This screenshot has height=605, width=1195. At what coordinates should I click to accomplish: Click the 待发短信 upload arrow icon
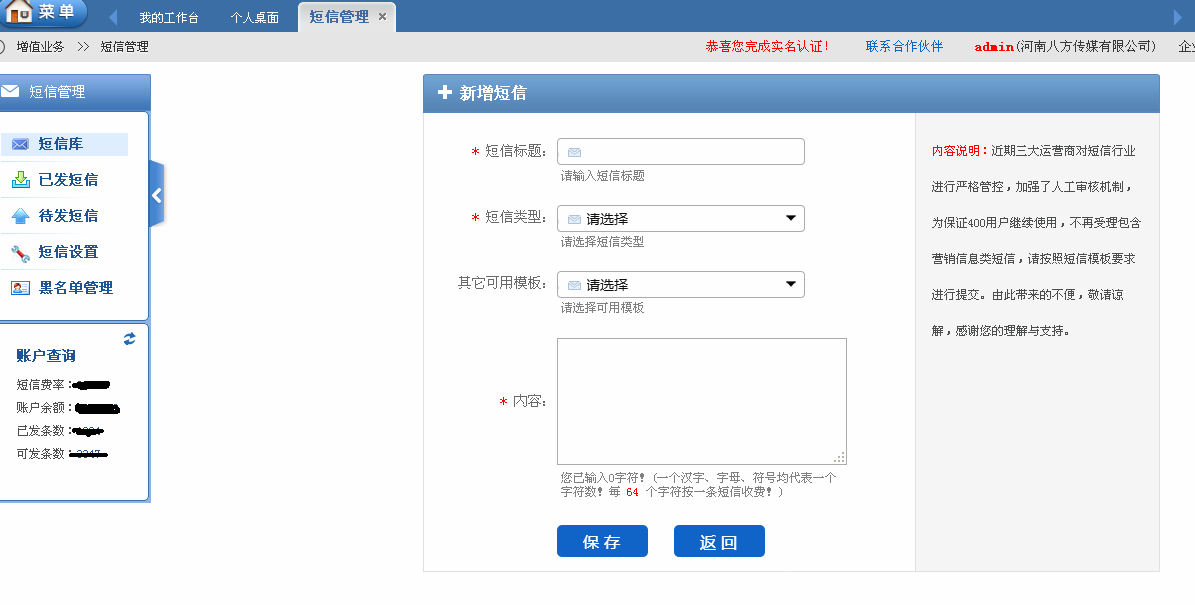(20, 216)
